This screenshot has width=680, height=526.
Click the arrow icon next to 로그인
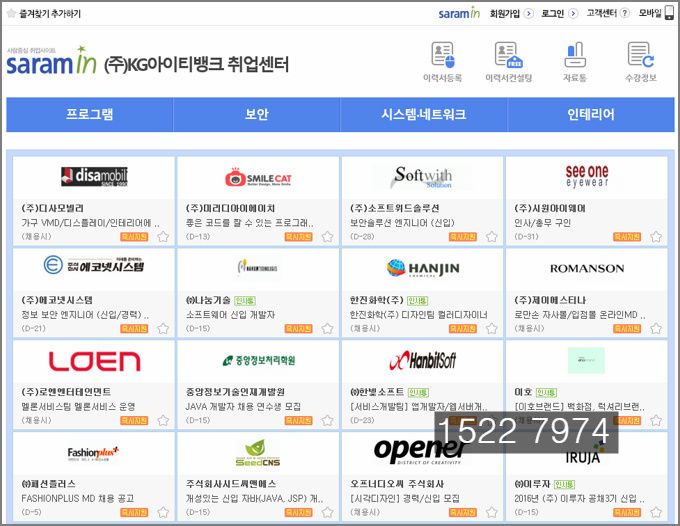point(573,13)
